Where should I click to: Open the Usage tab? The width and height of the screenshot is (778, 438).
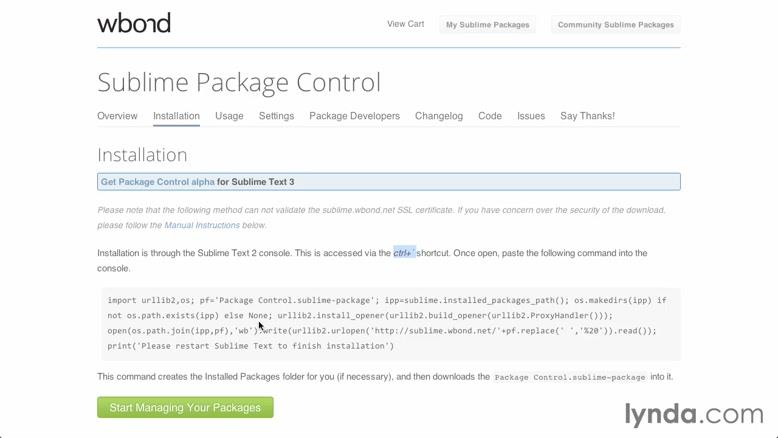pyautogui.click(x=229, y=116)
